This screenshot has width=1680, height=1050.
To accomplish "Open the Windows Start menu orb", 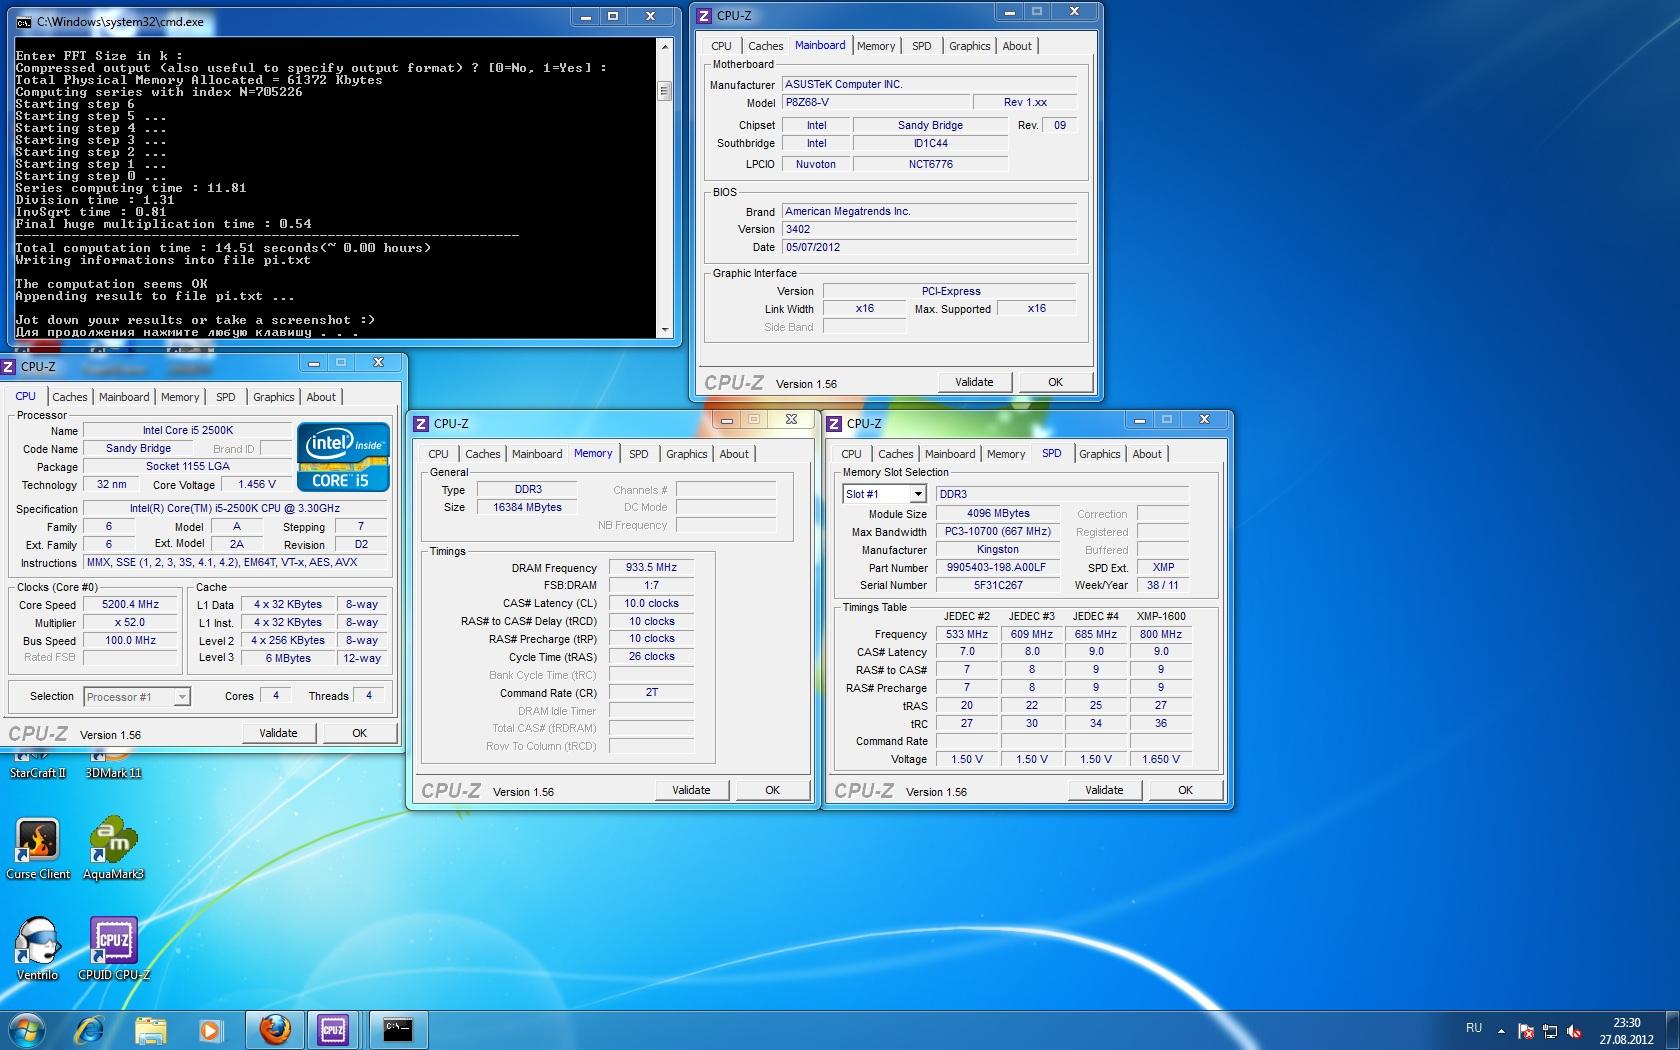I will [27, 1029].
